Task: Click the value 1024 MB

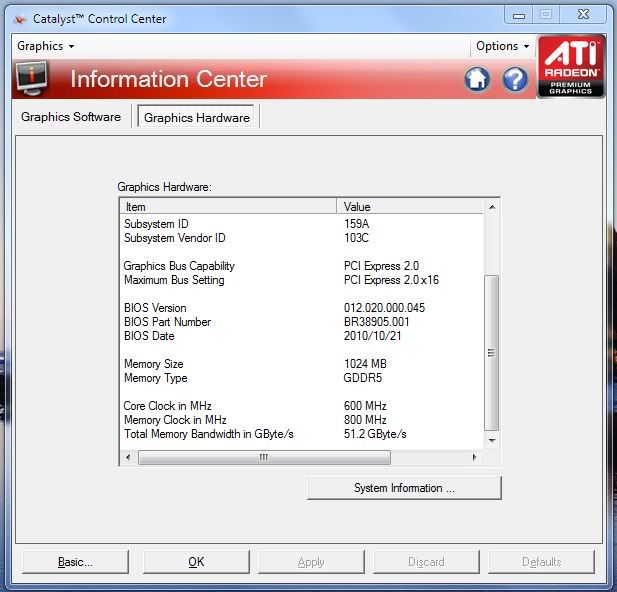Action: (x=365, y=364)
